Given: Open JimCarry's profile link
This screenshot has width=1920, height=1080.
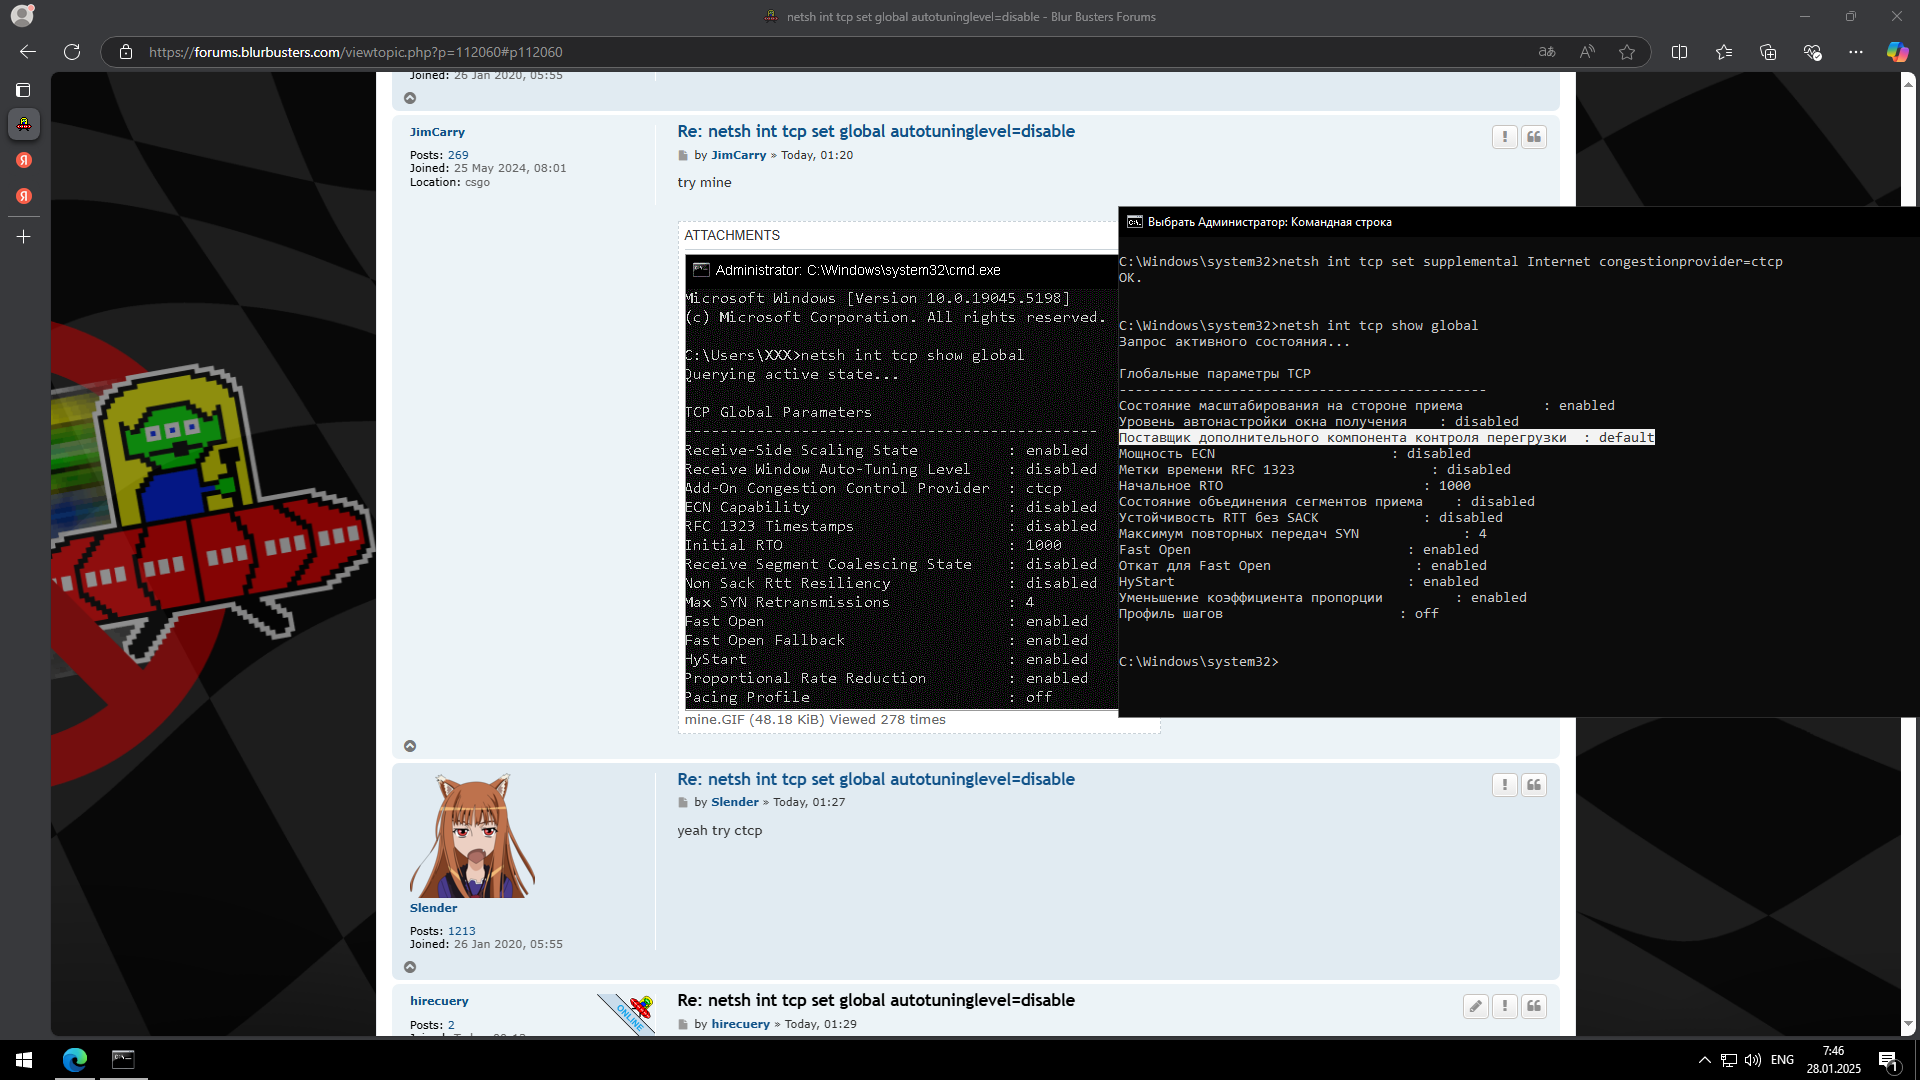Looking at the screenshot, I should point(437,132).
